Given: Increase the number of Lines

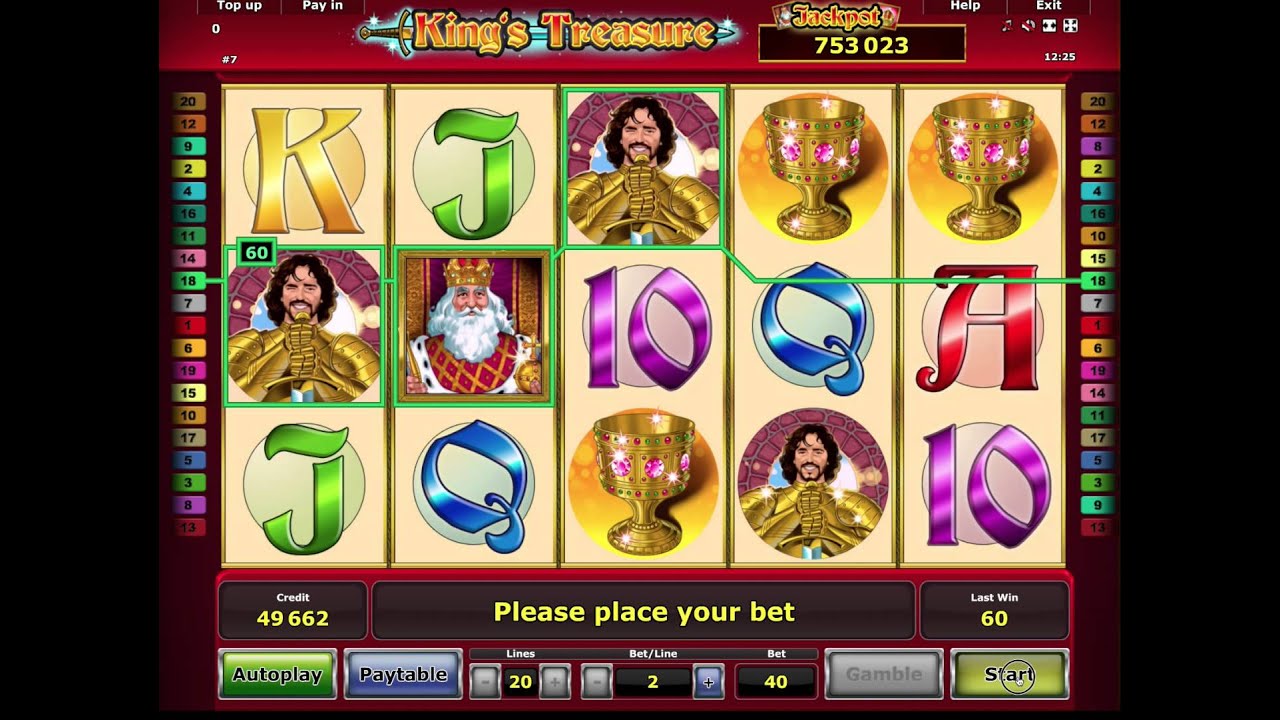Looking at the screenshot, I should [x=554, y=682].
